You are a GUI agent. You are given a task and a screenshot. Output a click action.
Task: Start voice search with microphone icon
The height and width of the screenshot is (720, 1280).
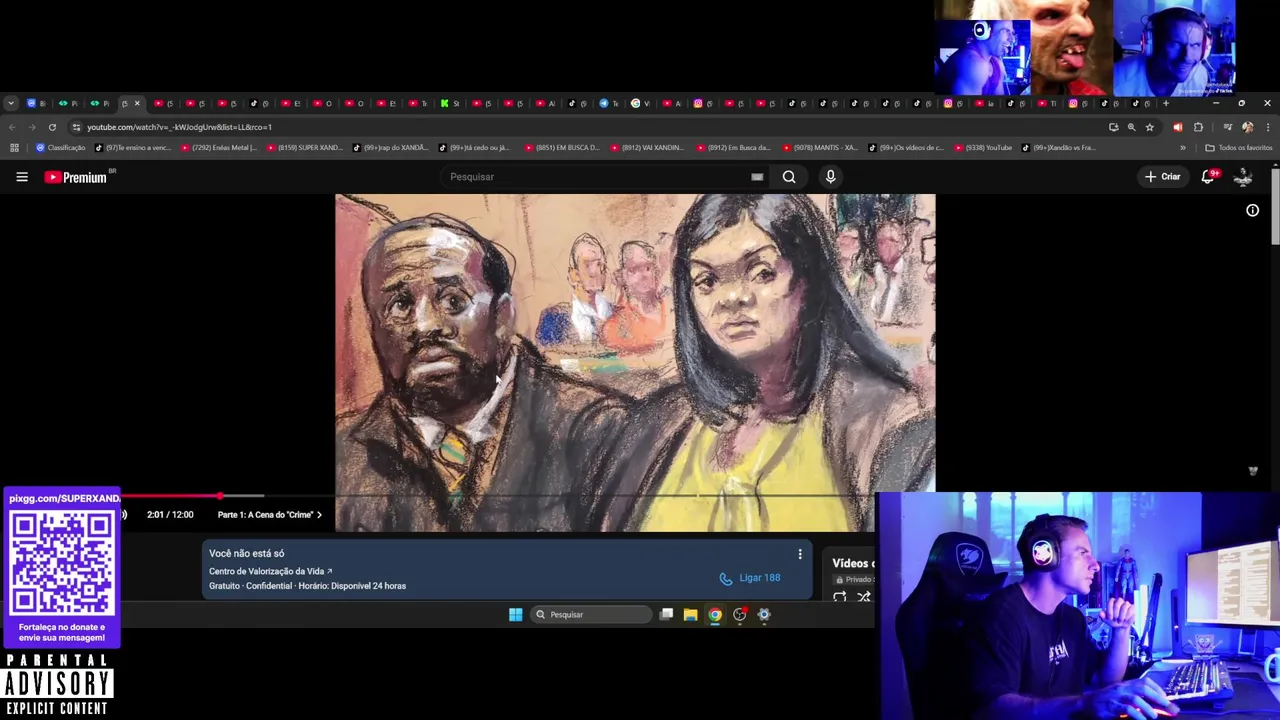830,177
